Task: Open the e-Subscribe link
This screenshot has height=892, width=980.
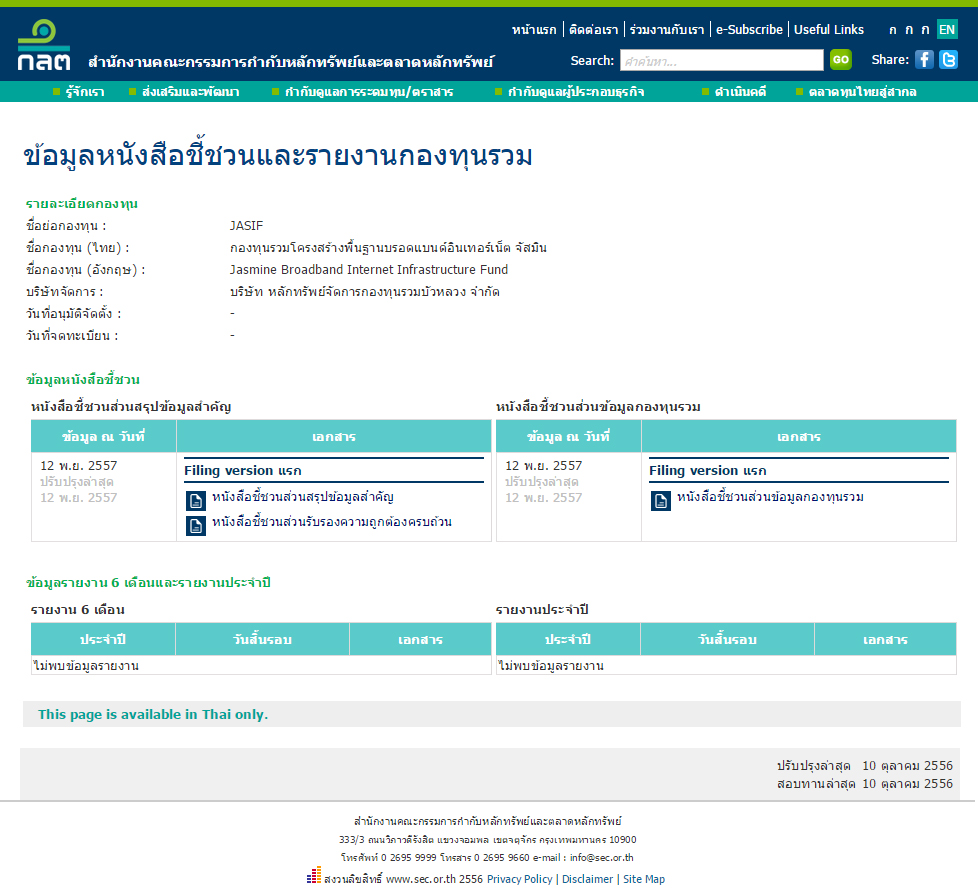Action: pos(749,29)
